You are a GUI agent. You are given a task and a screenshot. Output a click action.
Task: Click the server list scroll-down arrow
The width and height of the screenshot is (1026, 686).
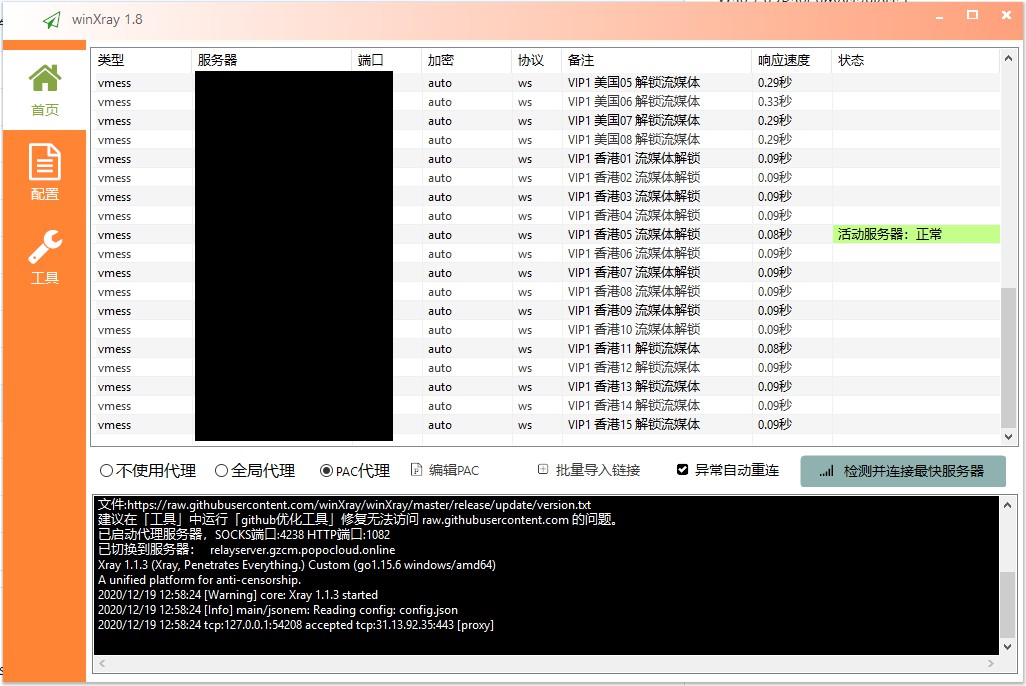[x=1008, y=437]
